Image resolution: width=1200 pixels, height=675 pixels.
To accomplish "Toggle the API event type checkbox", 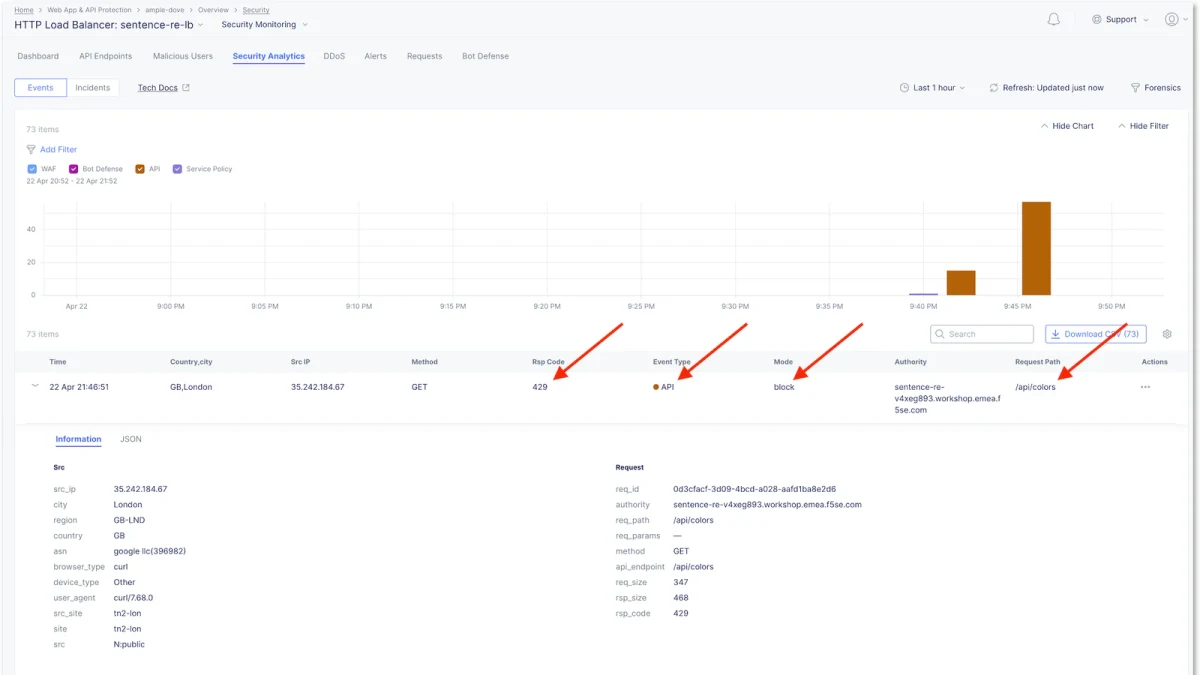I will 140,169.
